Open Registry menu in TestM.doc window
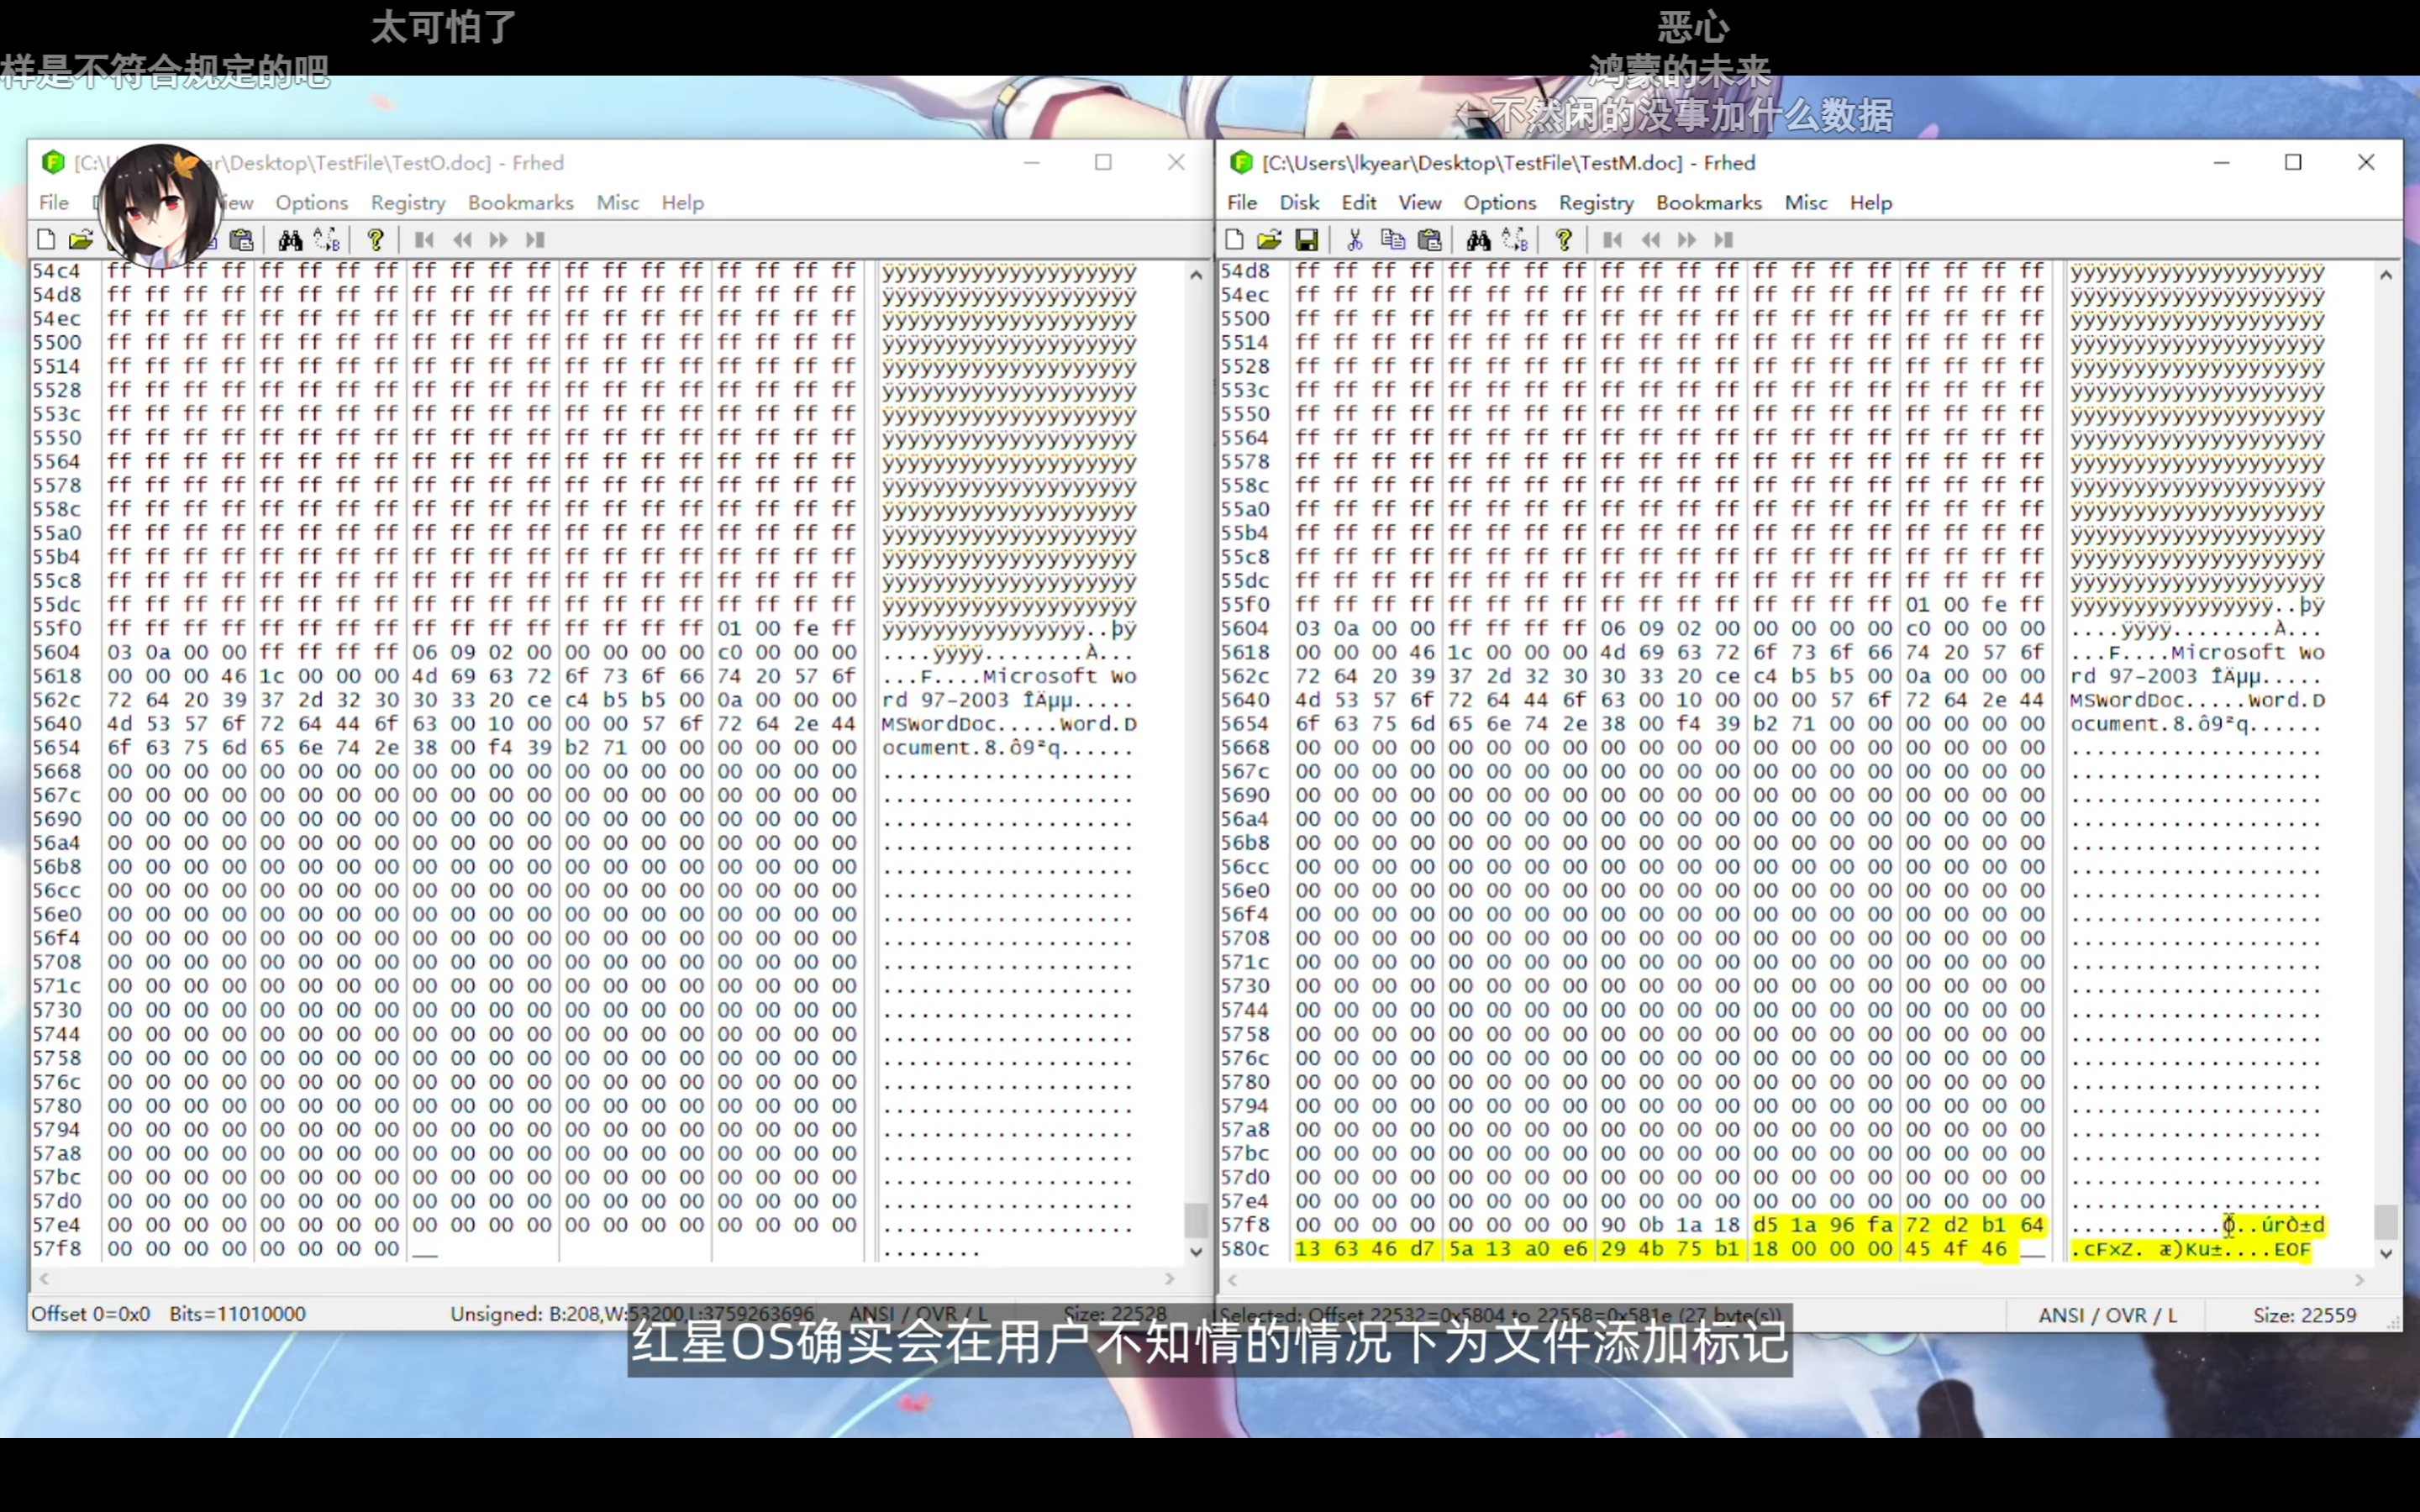 1596,203
